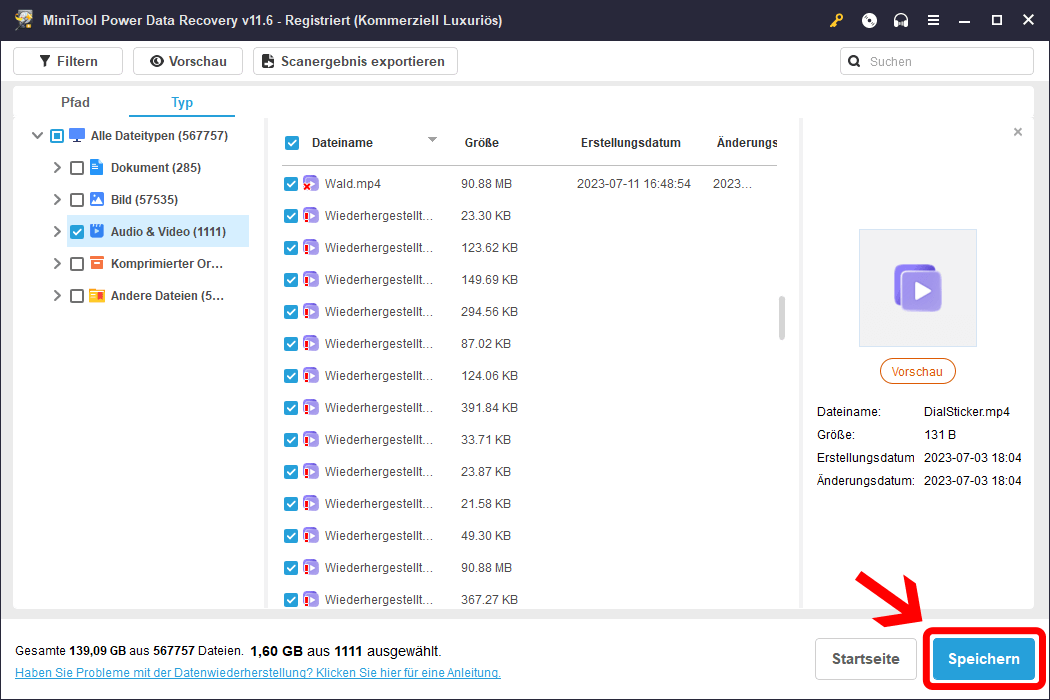Click the Bild category image icon
The image size is (1050, 700).
coord(97,199)
